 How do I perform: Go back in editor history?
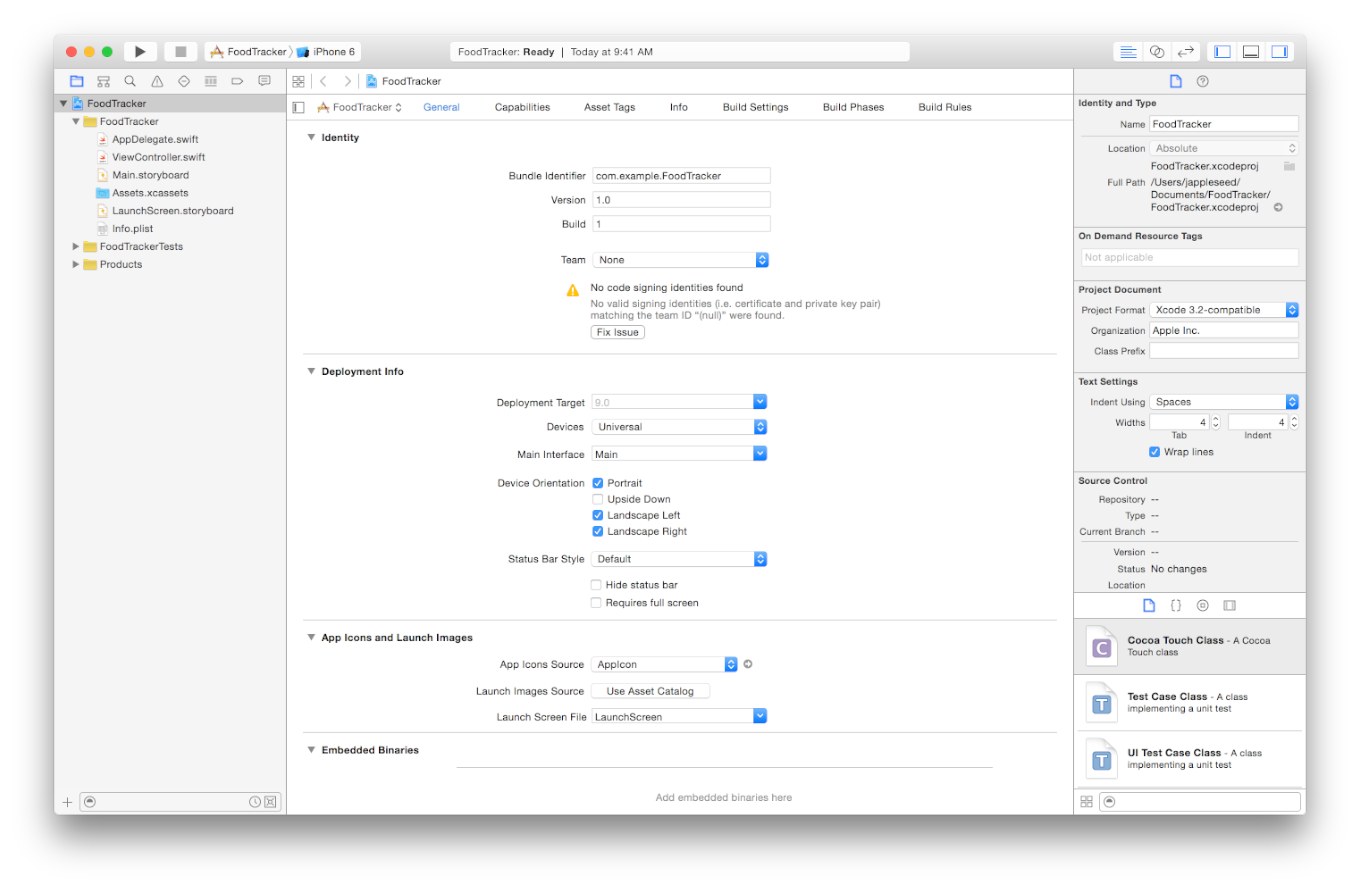323,81
